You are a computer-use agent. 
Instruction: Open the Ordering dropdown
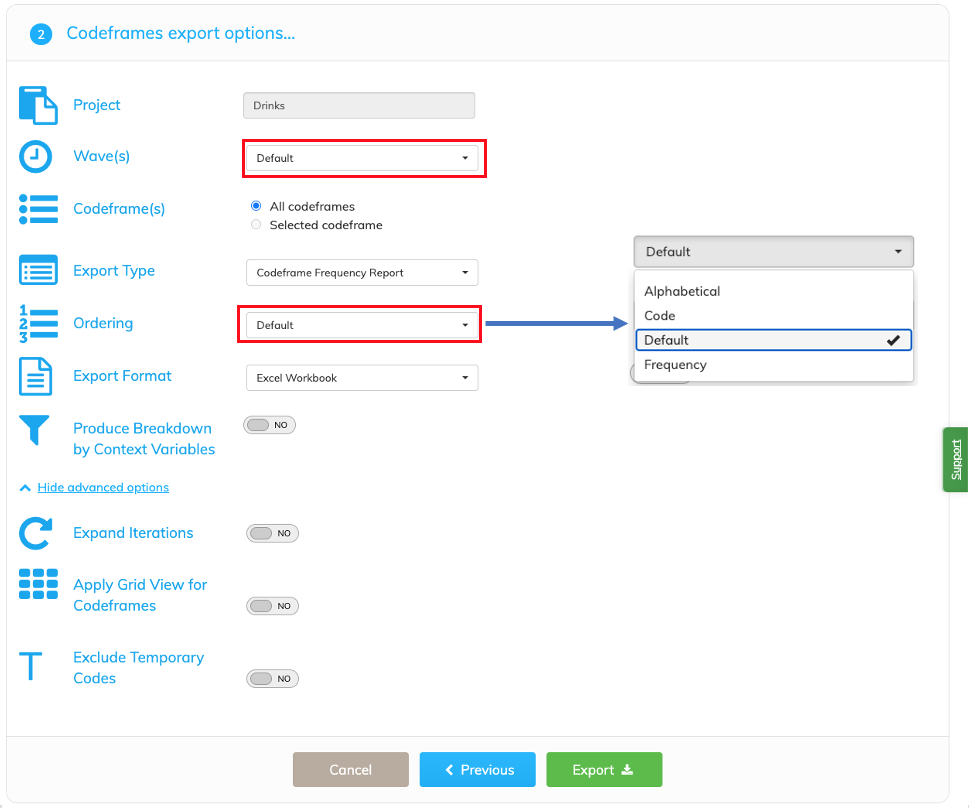362,325
